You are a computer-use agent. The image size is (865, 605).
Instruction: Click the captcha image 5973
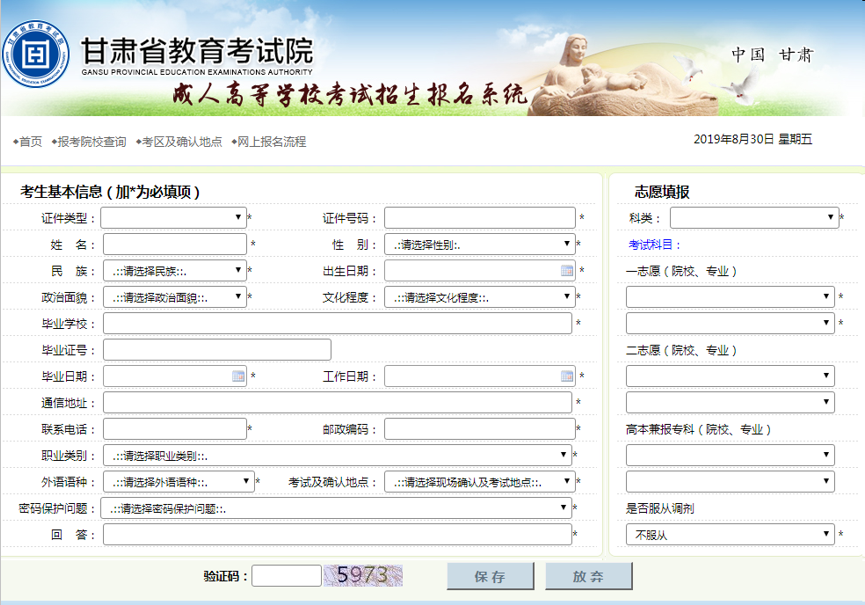(x=362, y=575)
